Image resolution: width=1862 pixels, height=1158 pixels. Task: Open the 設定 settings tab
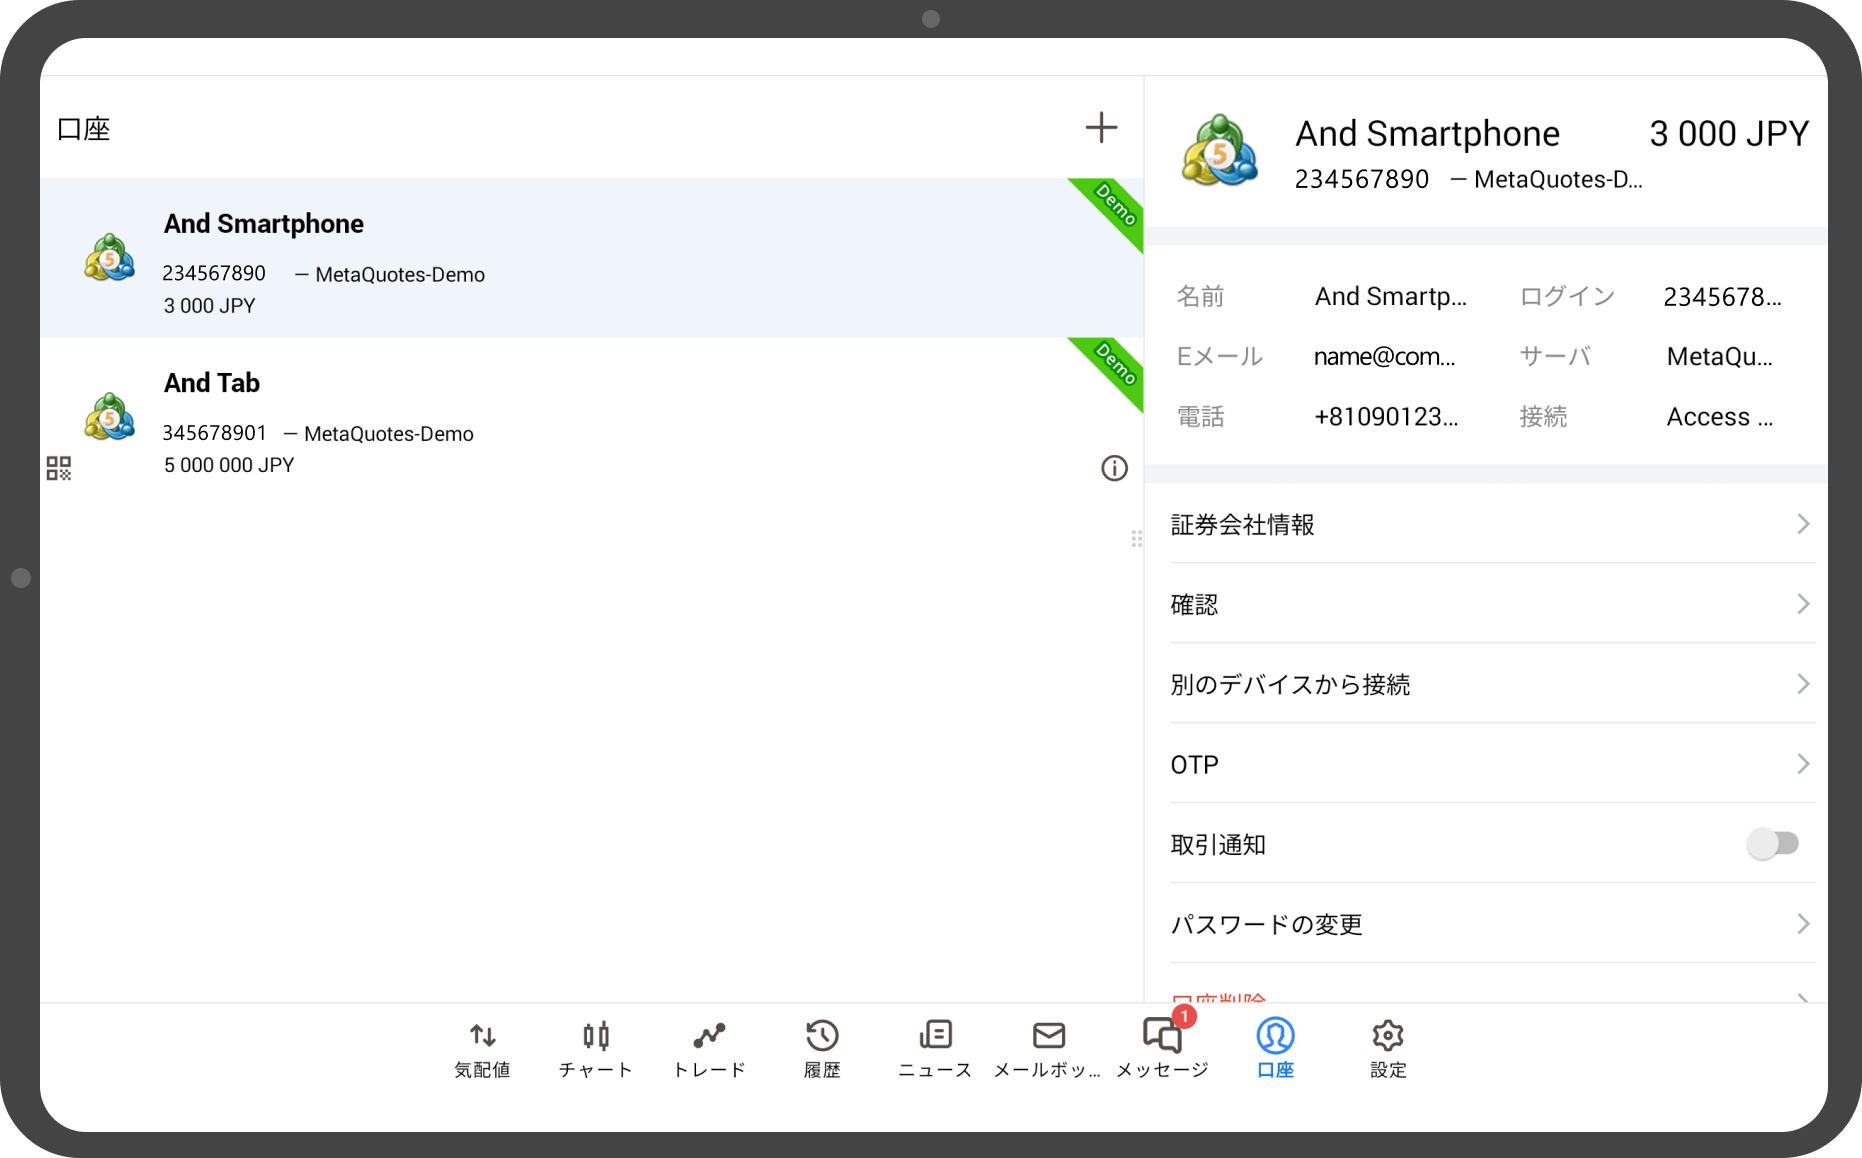click(1388, 1048)
